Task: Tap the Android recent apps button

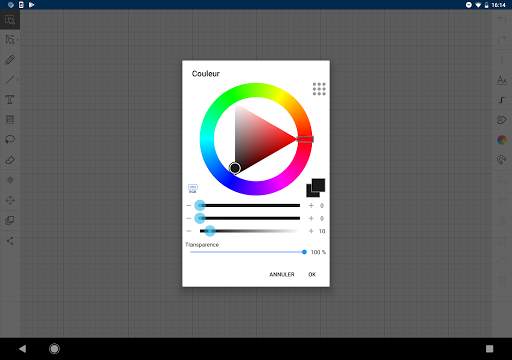Action: coord(489,349)
